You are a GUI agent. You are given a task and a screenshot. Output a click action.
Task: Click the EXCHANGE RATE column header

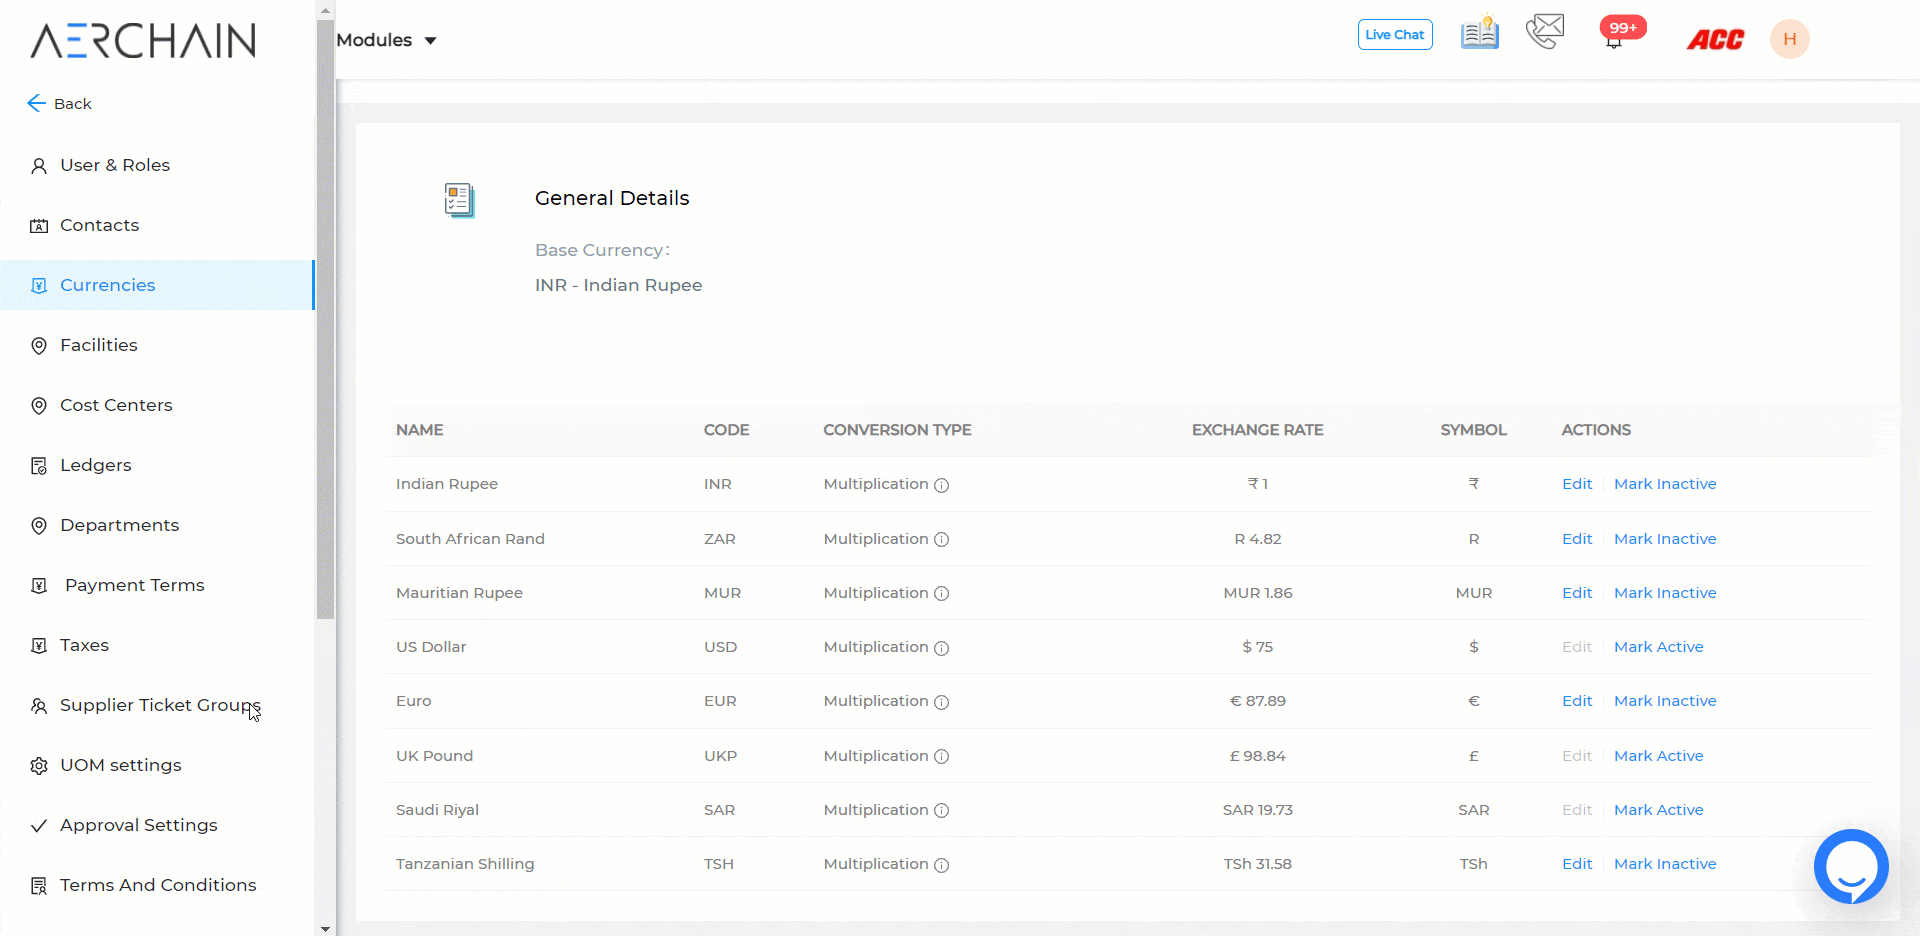(1258, 430)
